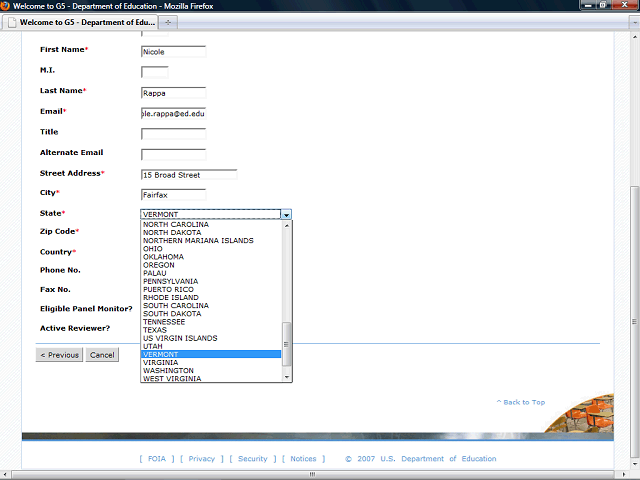Click horizontal scrollbar left arrow
The image size is (640, 480).
coord(4,474)
